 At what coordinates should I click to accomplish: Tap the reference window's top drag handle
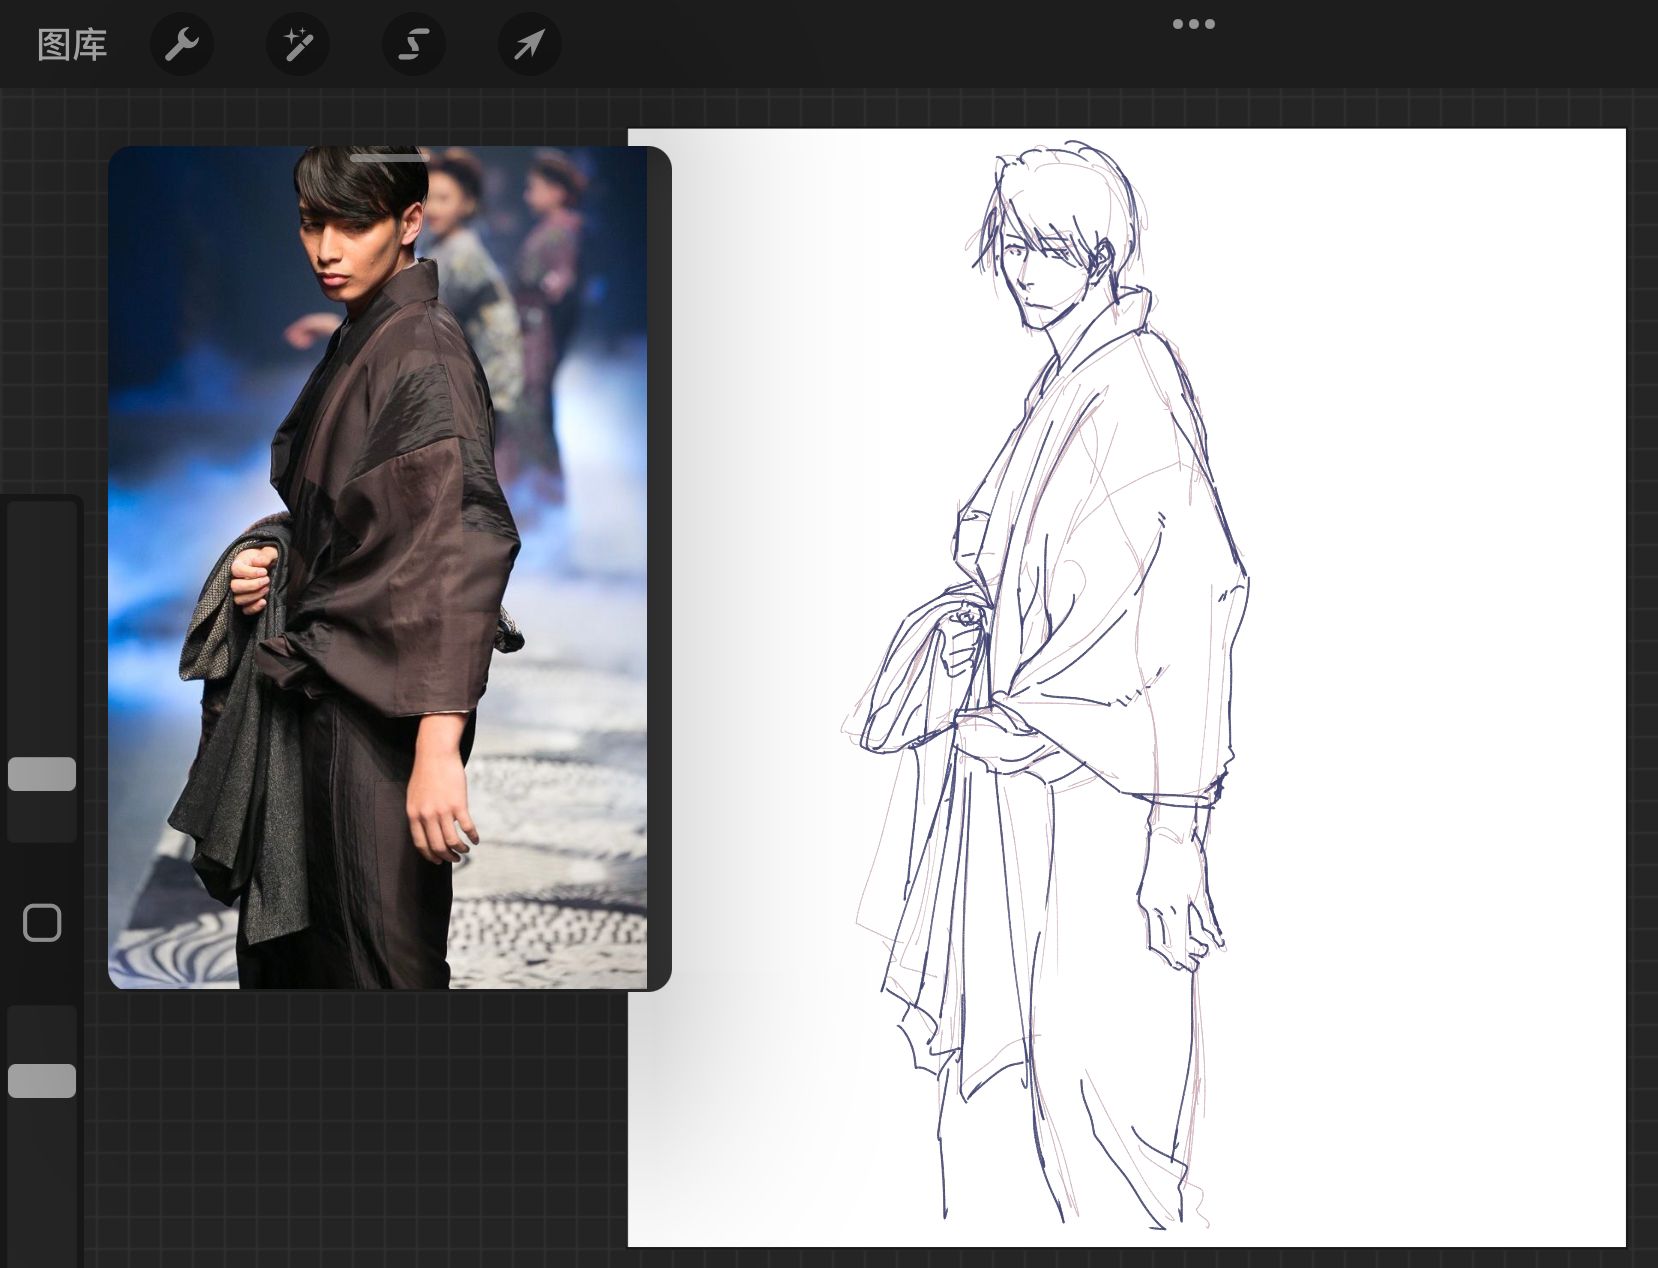390,157
